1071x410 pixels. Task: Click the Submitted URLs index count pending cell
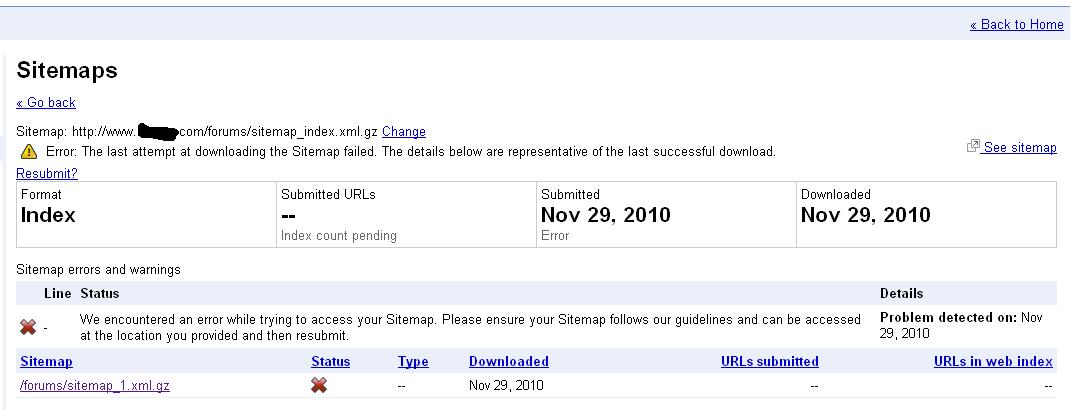click(406, 215)
